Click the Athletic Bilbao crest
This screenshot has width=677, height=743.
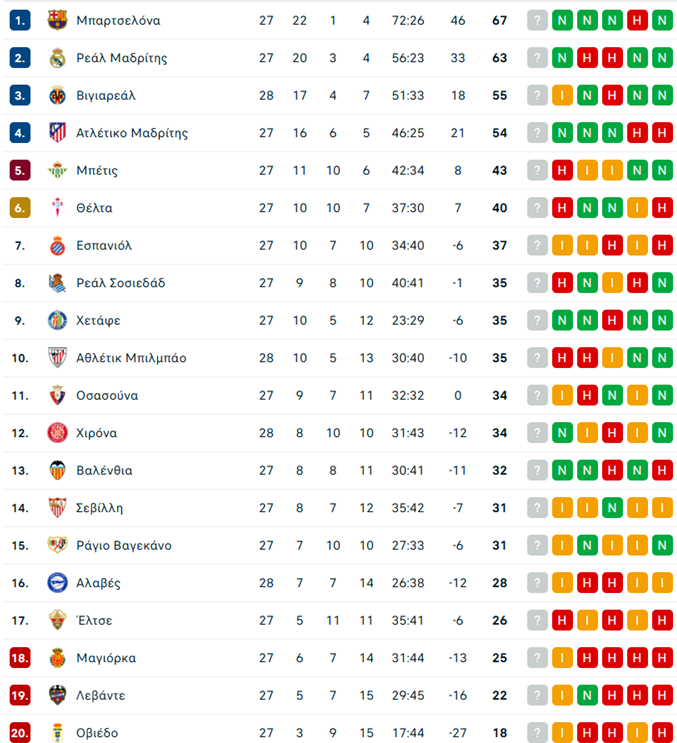click(57, 358)
